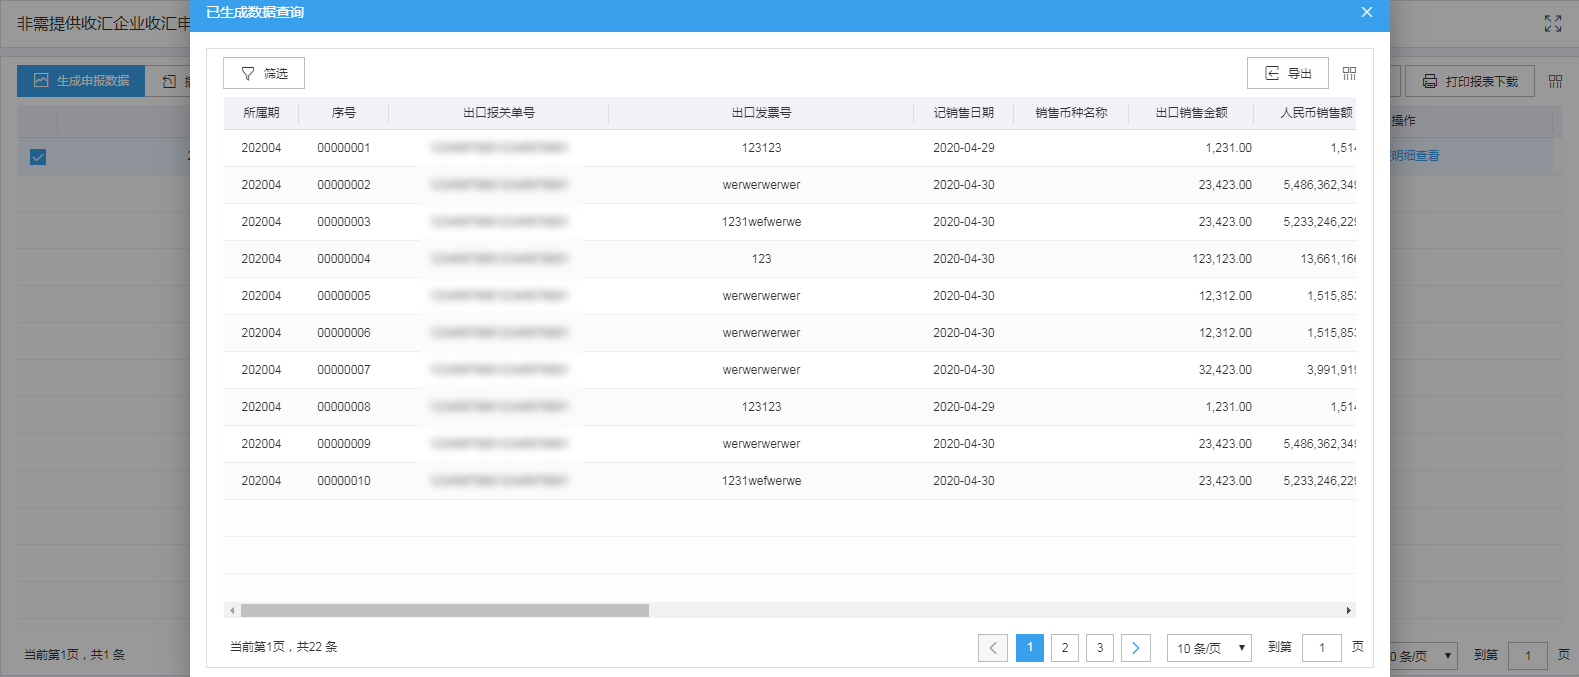Click 生成申报数据 button in background window

(x=81, y=81)
